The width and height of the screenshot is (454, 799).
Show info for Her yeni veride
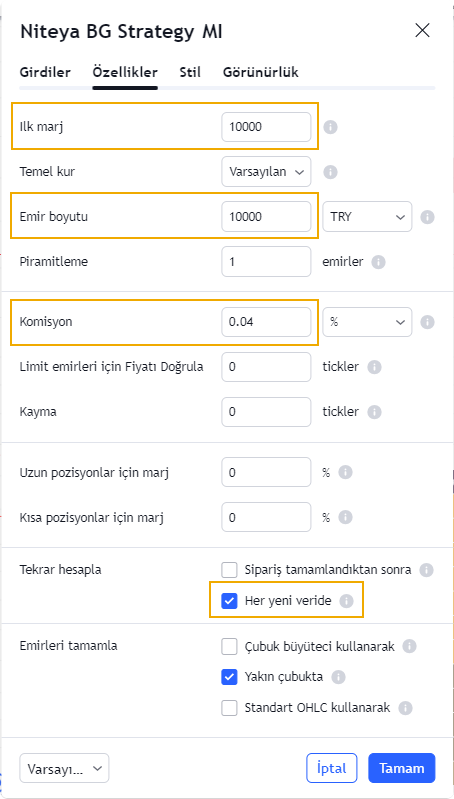click(x=346, y=601)
